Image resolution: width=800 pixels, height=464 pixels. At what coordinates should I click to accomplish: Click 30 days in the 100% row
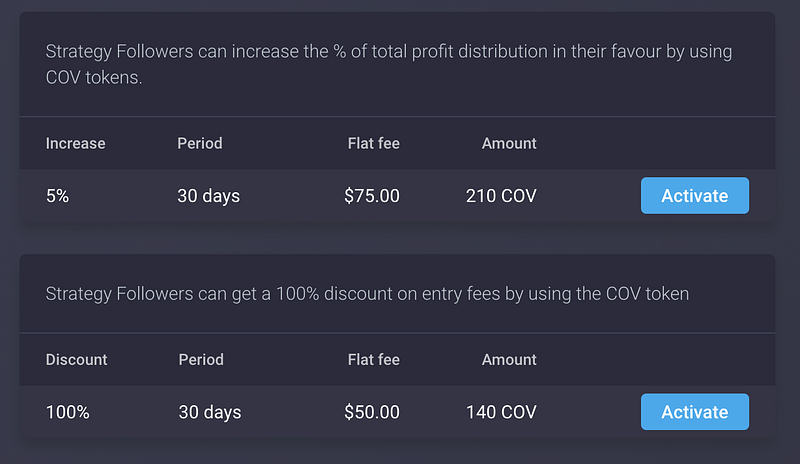tap(210, 412)
